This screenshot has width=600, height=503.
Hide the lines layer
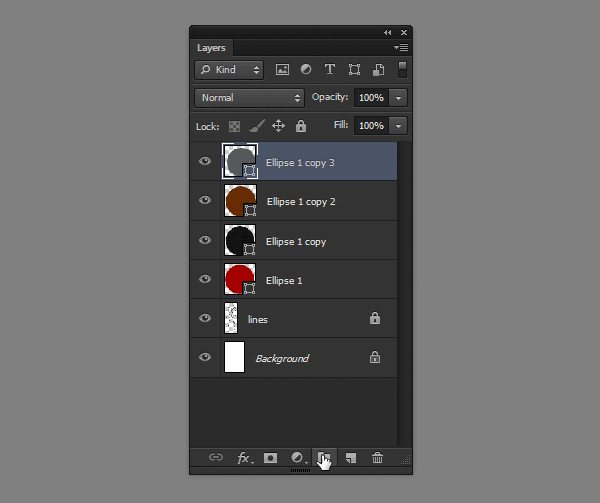(205, 319)
